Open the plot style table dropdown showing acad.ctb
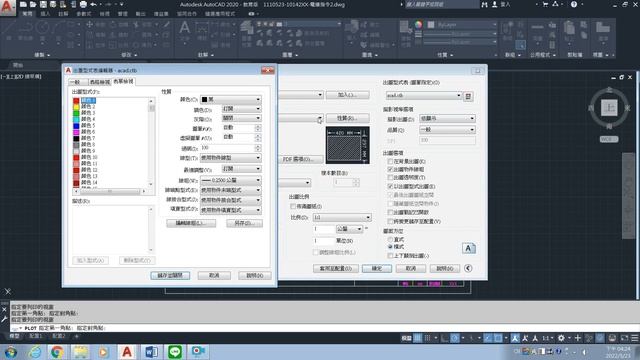Image resolution: width=640 pixels, height=360 pixels. tap(424, 96)
